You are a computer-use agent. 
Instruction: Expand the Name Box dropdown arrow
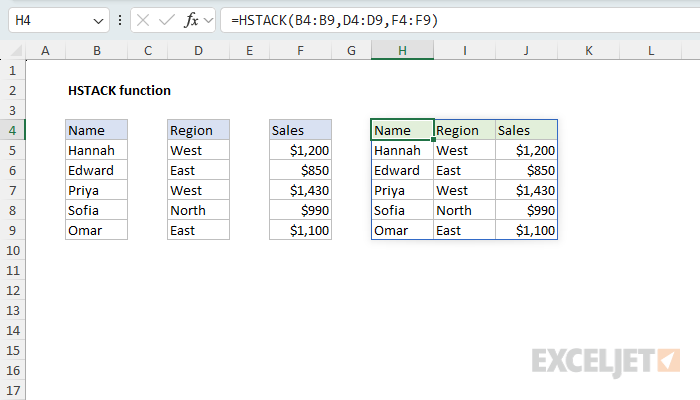[x=98, y=21]
